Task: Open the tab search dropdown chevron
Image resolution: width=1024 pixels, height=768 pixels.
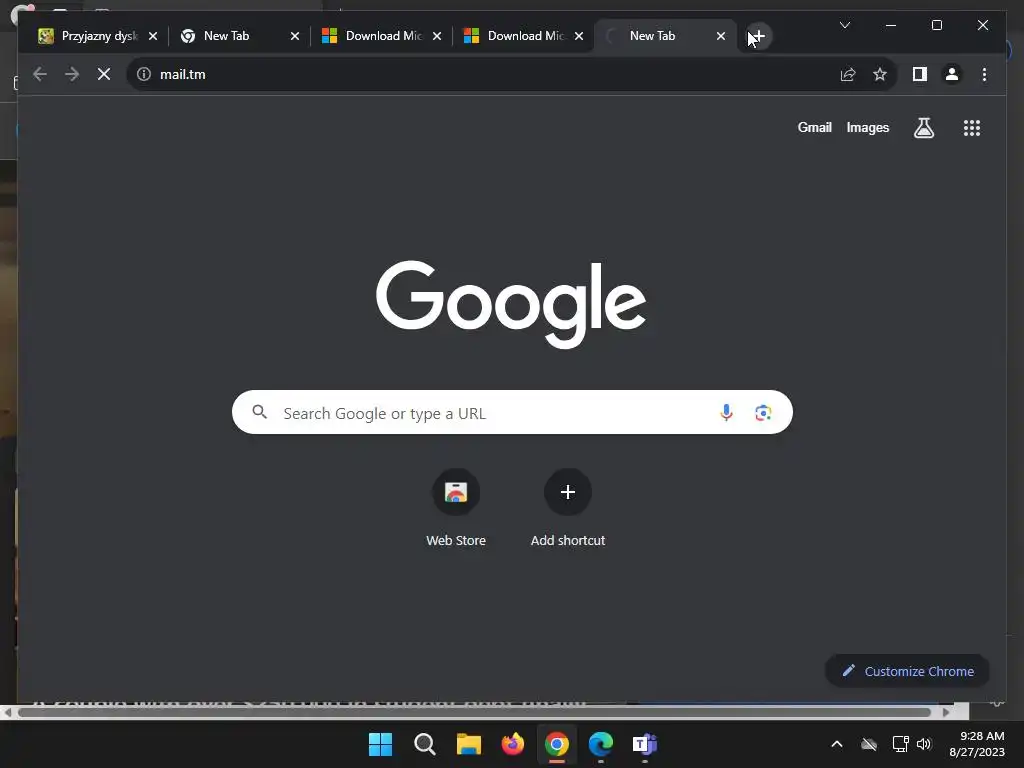Action: point(844,25)
